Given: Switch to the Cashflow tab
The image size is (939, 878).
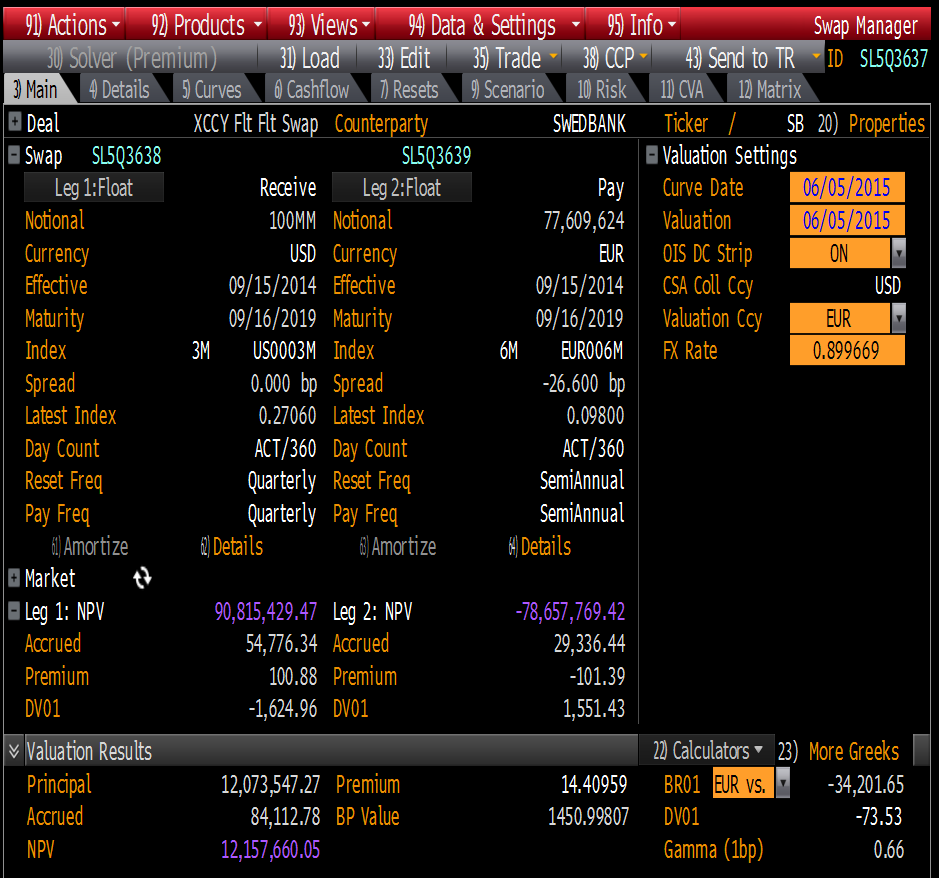Looking at the screenshot, I should pyautogui.click(x=315, y=89).
